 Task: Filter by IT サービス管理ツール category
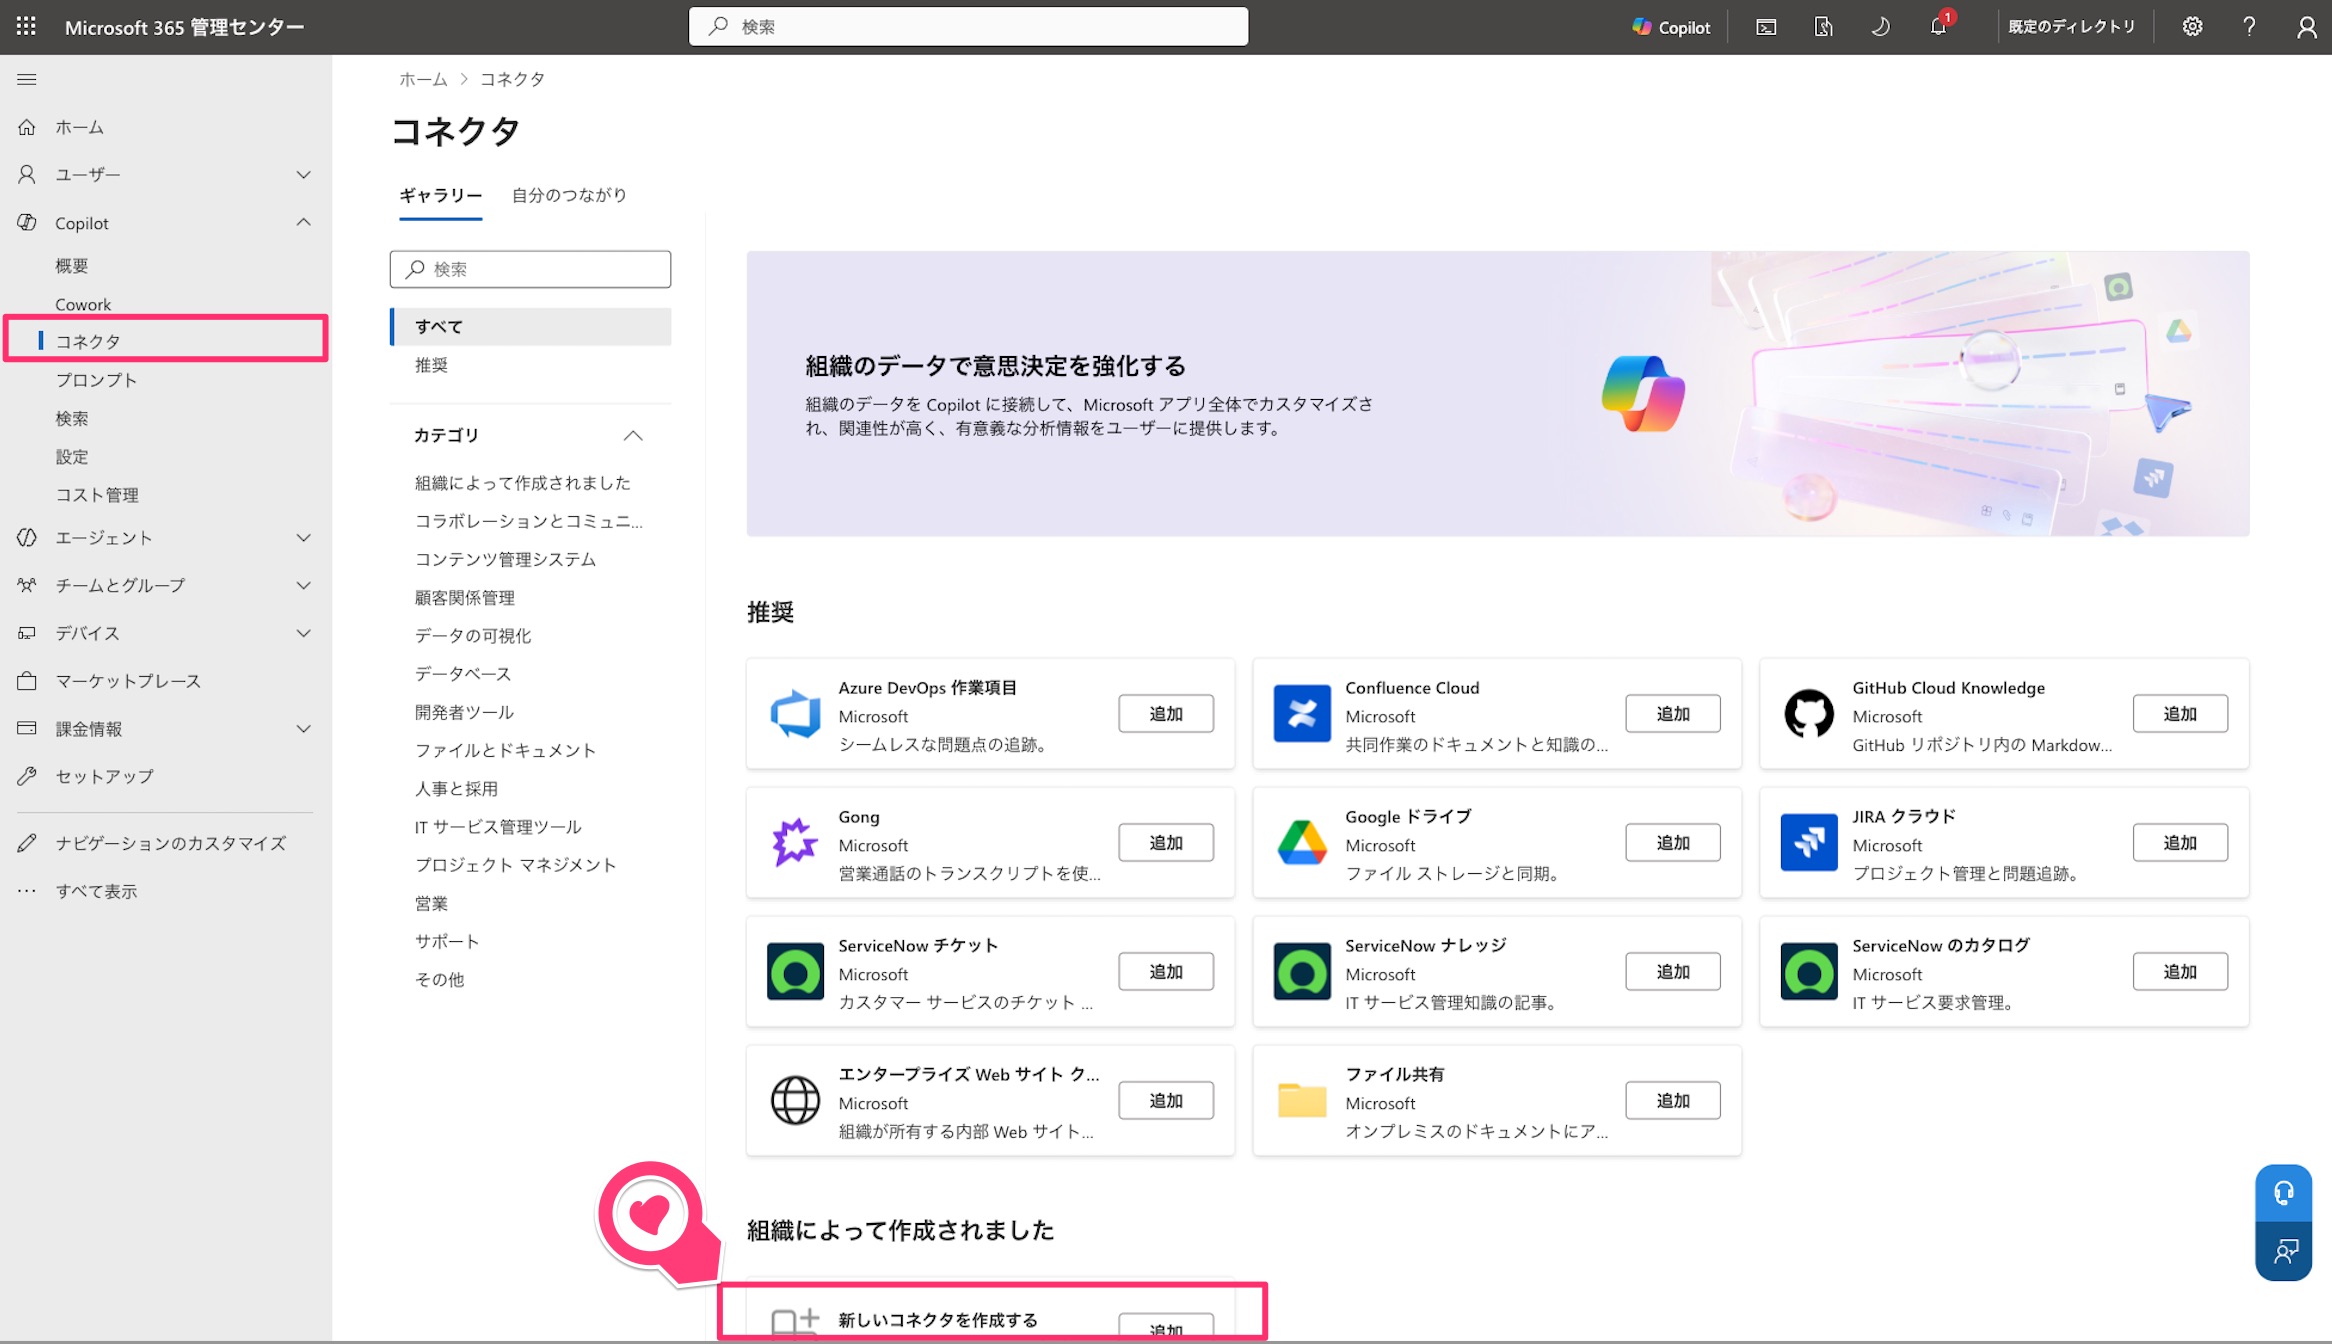pyautogui.click(x=498, y=827)
